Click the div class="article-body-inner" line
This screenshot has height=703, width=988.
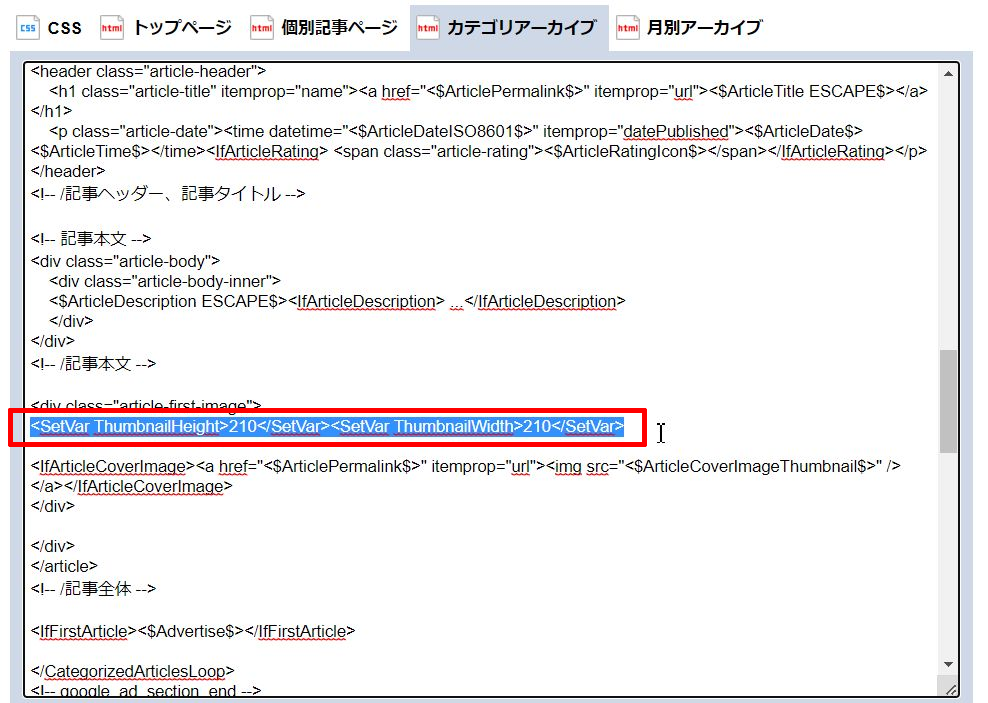(165, 281)
